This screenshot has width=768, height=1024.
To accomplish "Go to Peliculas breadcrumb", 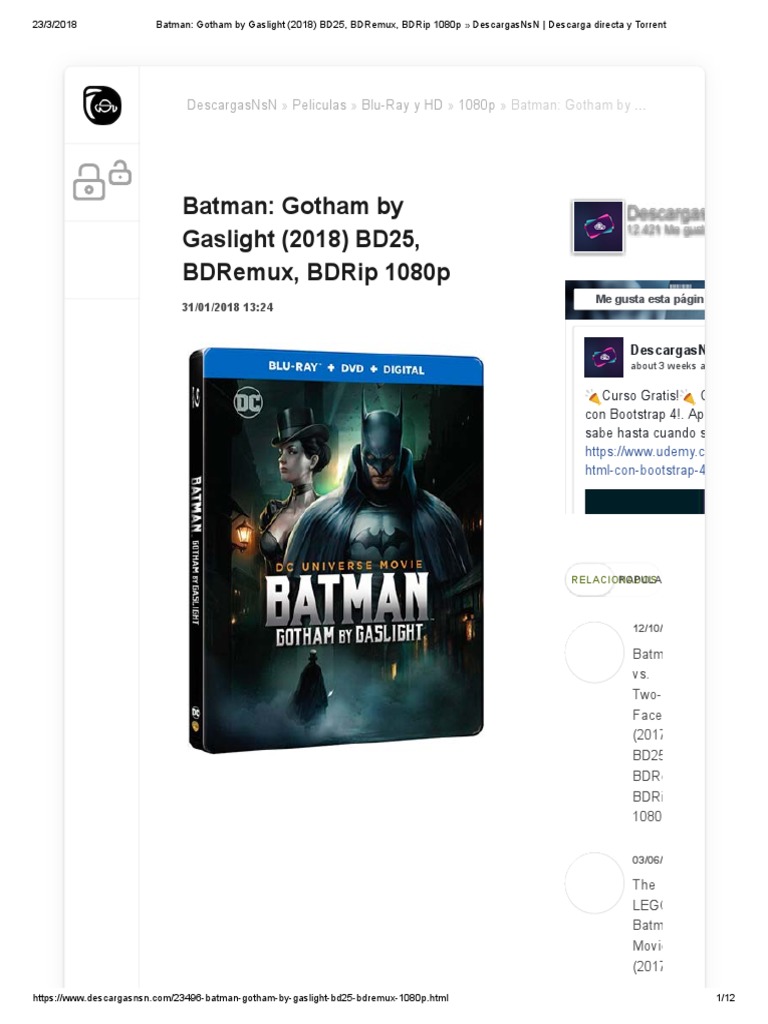I will click(319, 105).
